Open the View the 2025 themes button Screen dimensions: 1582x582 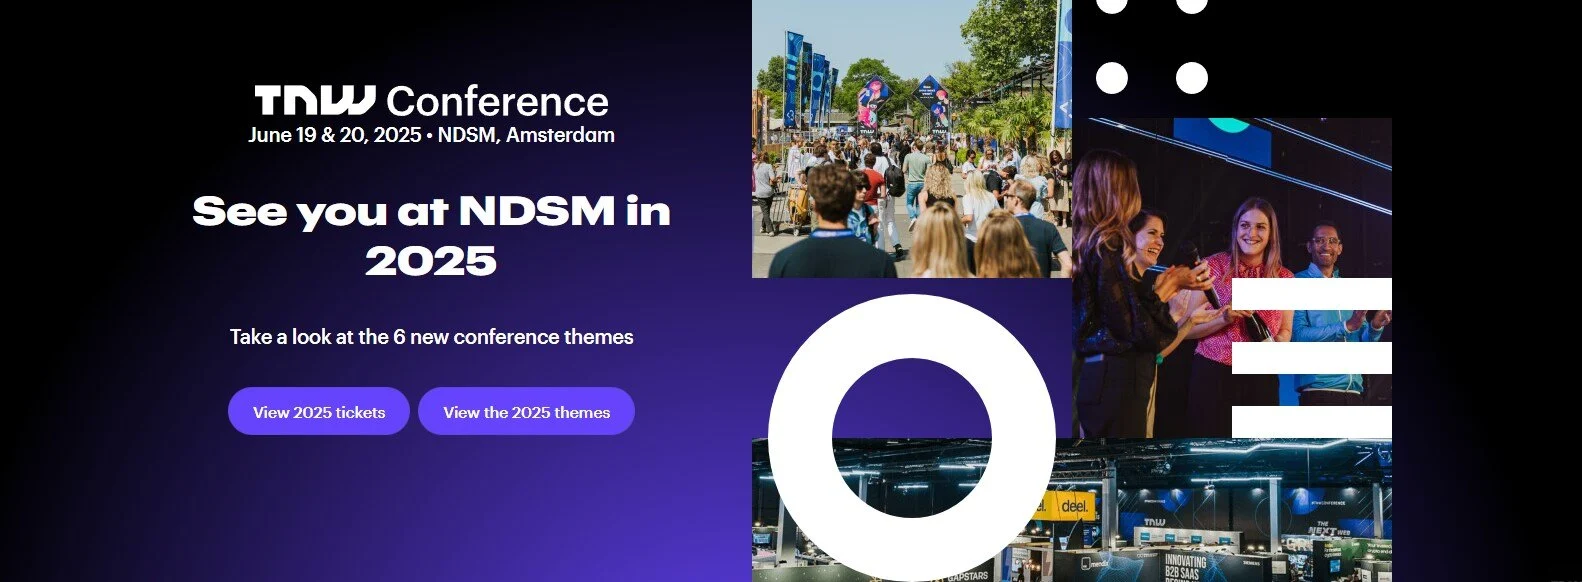(526, 412)
